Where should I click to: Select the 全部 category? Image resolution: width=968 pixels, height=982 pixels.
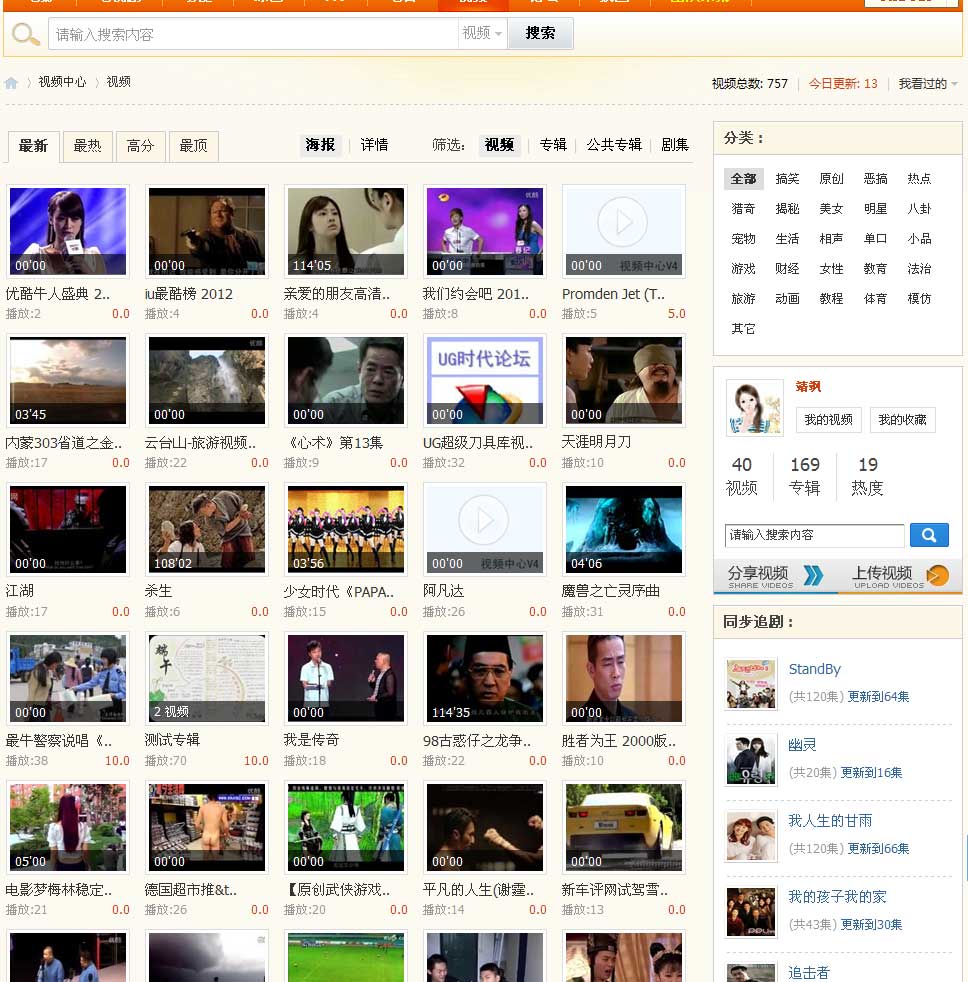(x=743, y=179)
